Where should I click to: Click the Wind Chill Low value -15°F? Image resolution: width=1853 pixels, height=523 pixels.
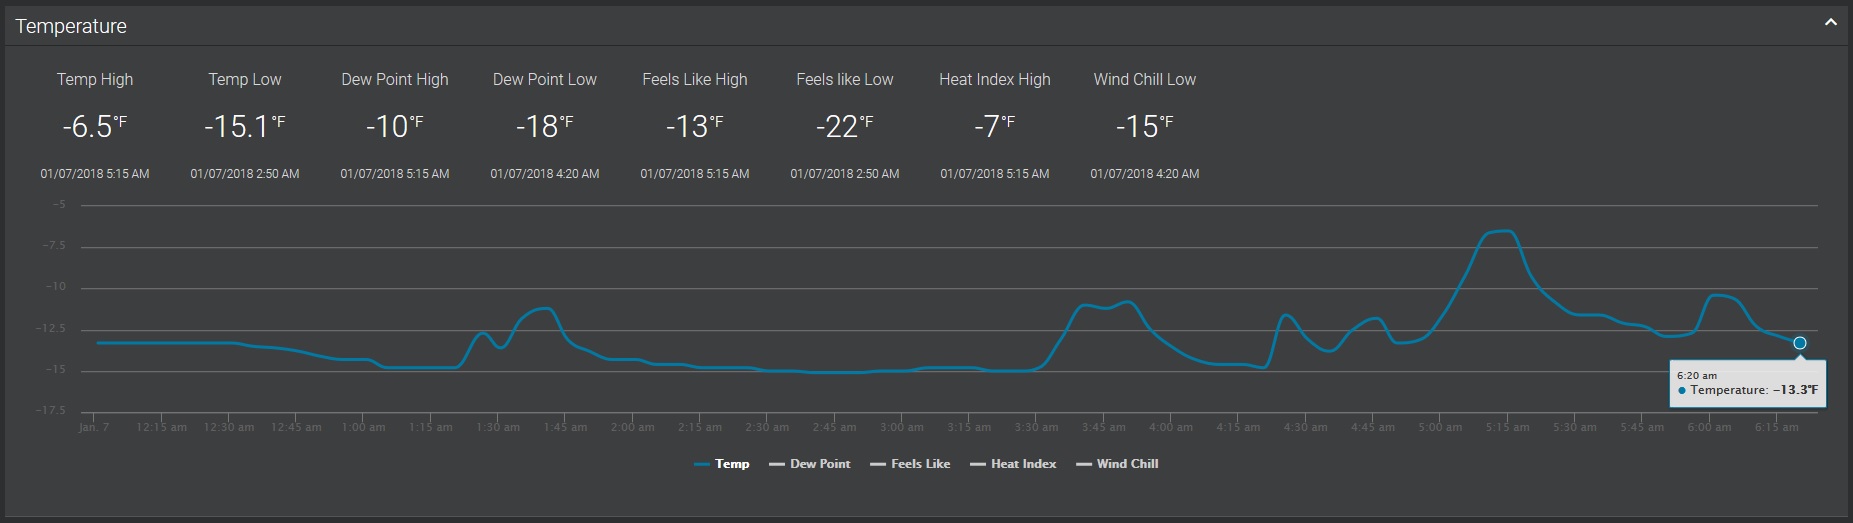[1144, 127]
